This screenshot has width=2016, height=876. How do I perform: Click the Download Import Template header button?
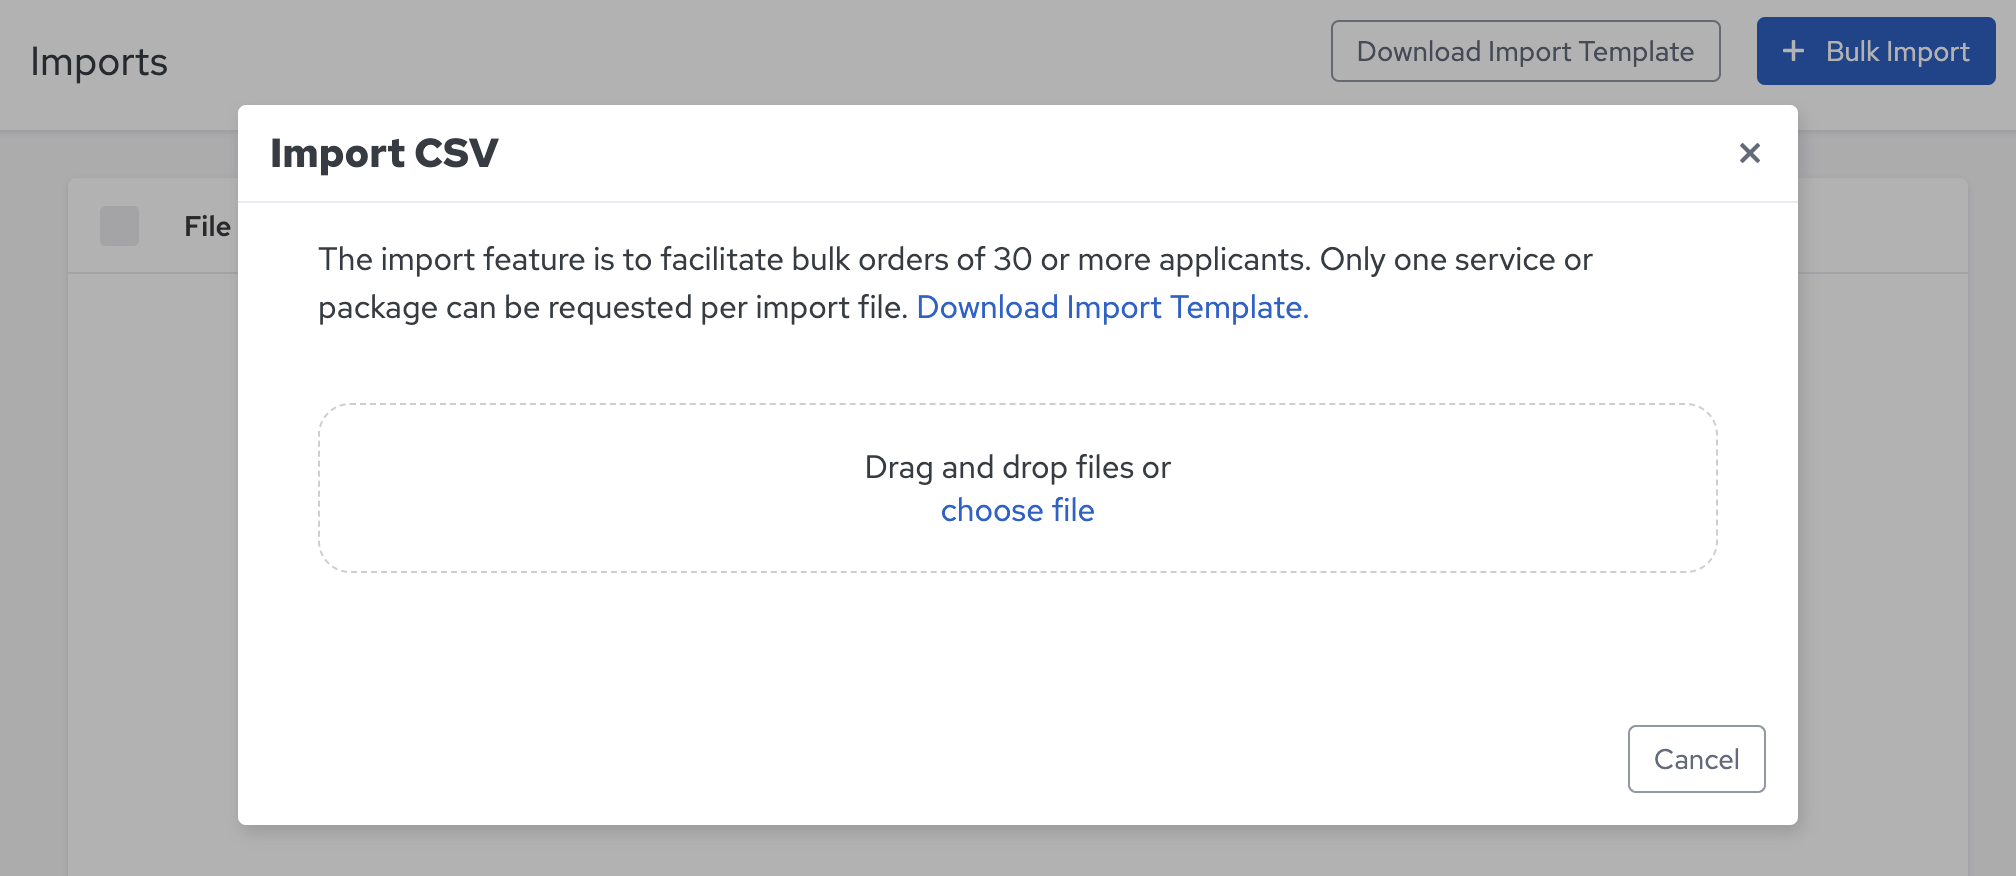[x=1525, y=51]
